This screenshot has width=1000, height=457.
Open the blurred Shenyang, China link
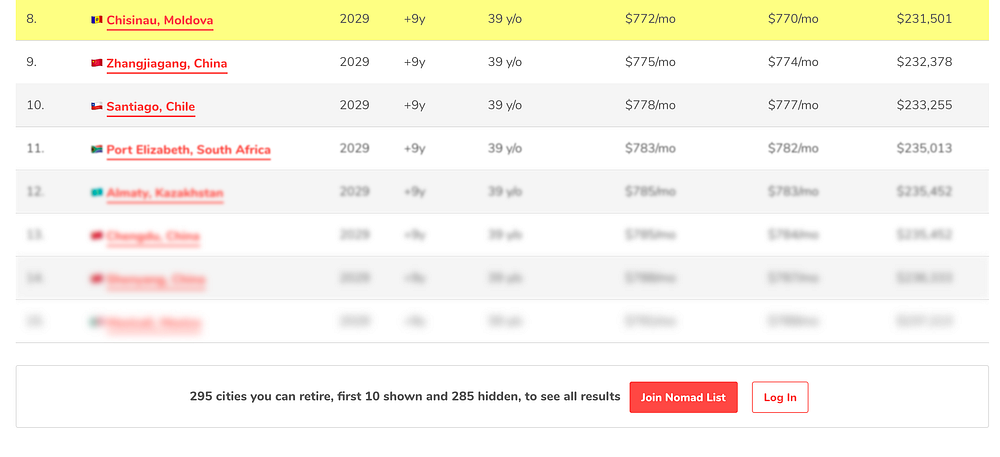156,279
